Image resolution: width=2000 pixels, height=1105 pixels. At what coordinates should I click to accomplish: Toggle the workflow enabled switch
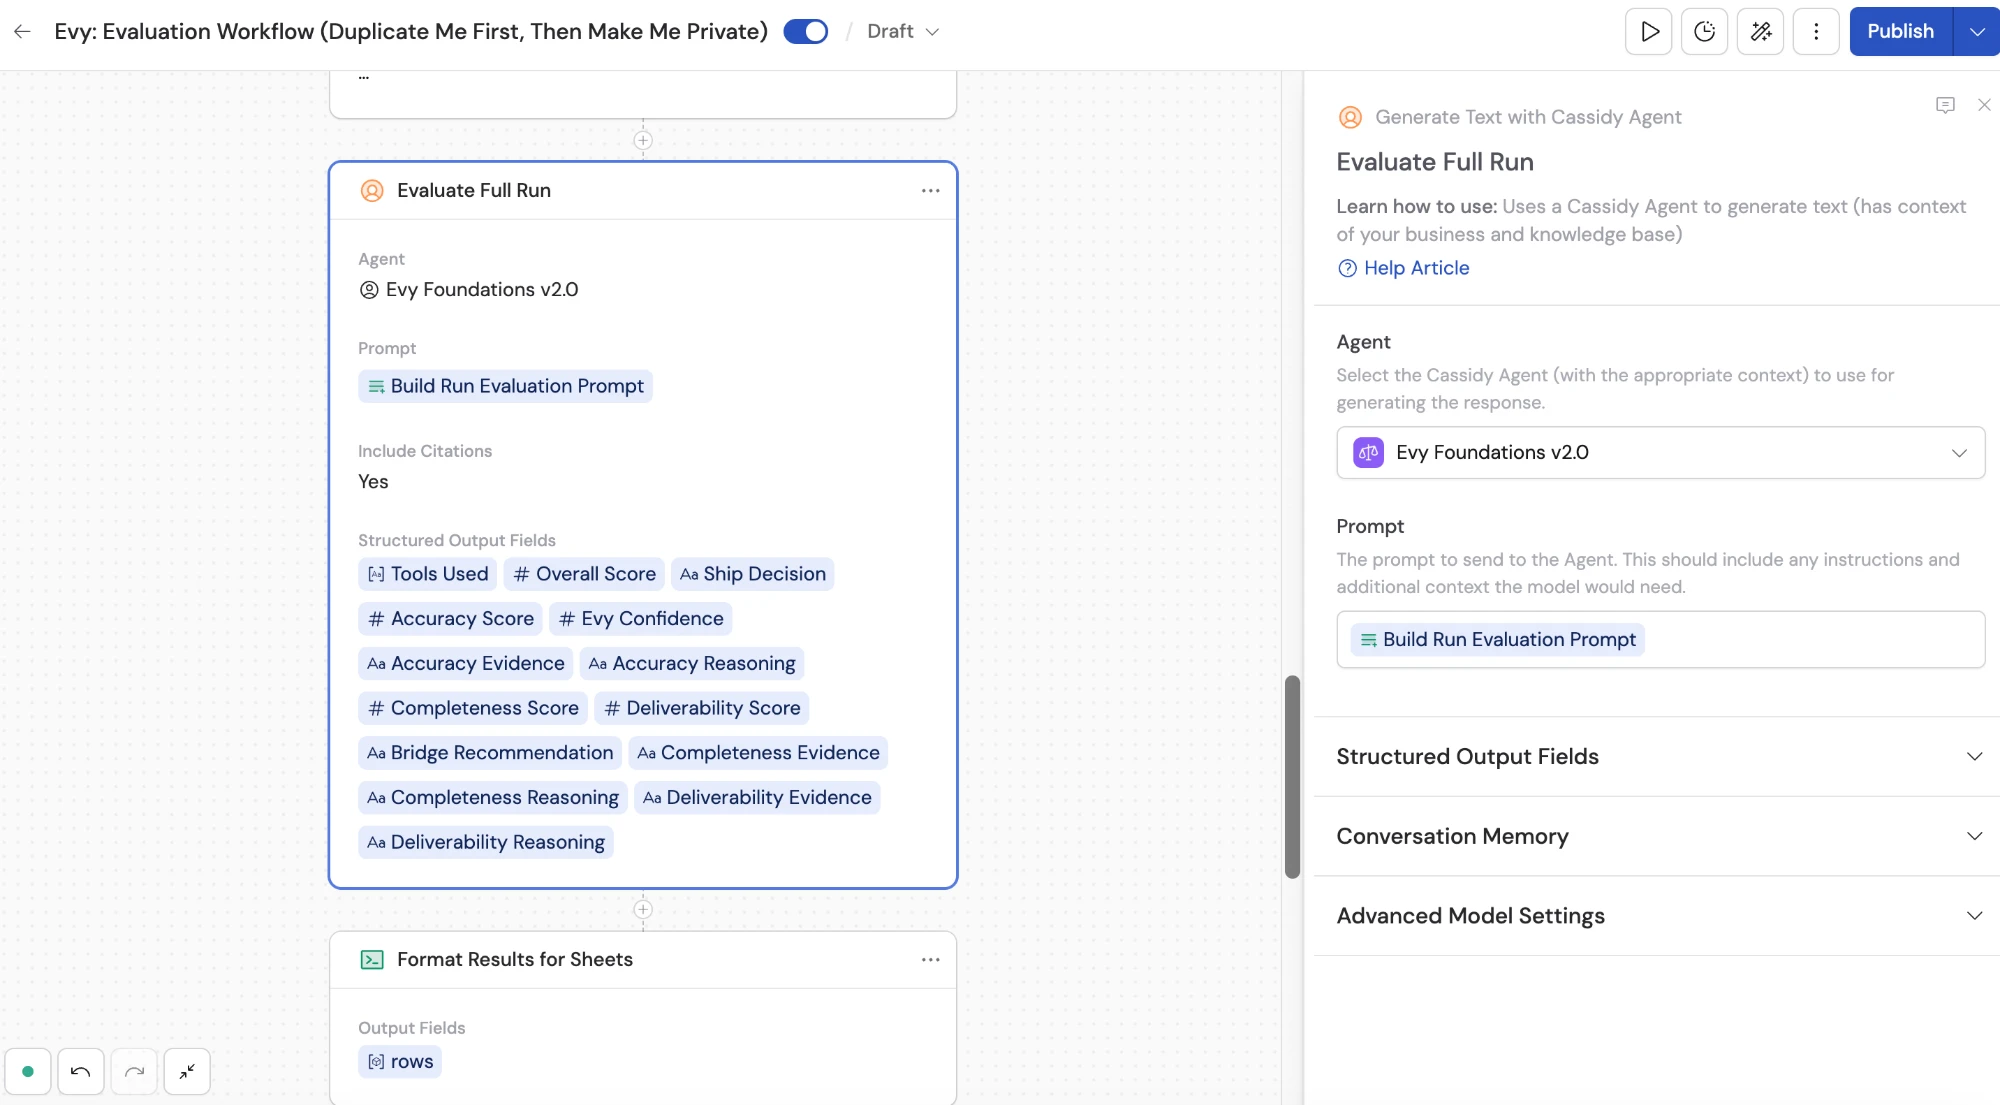tap(806, 31)
